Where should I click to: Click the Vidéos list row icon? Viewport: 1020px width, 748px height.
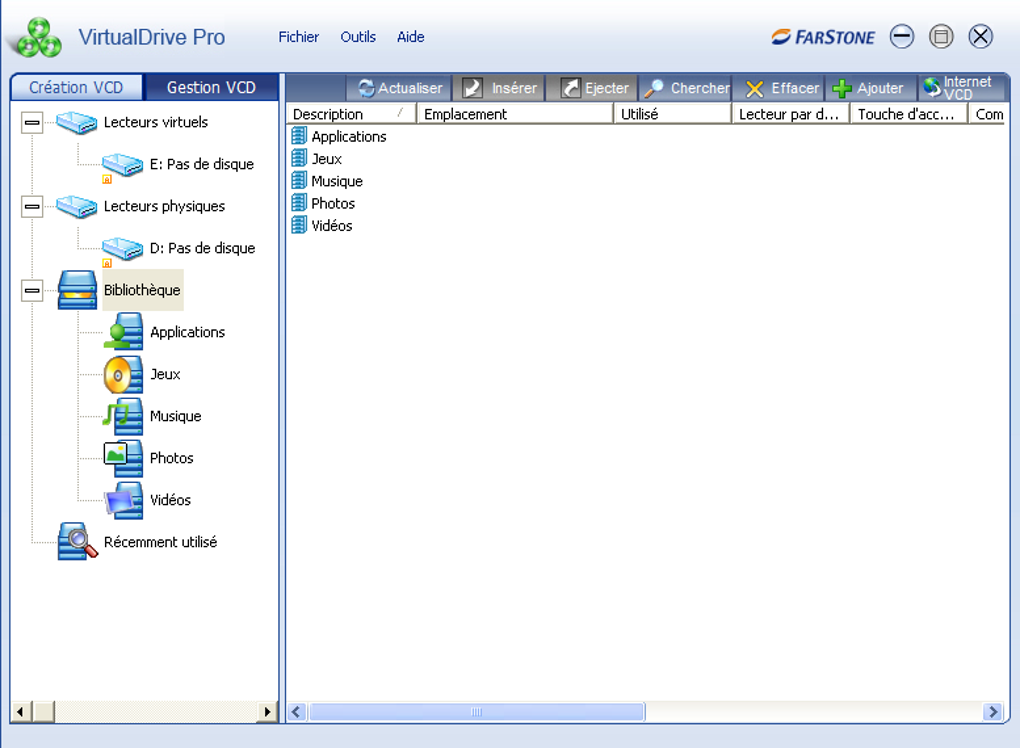[299, 225]
